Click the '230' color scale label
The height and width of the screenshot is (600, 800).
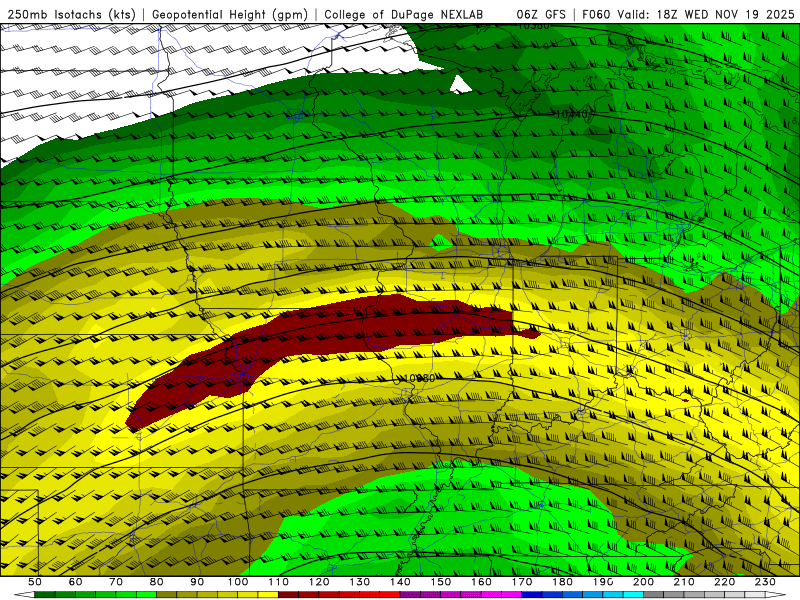[765, 582]
